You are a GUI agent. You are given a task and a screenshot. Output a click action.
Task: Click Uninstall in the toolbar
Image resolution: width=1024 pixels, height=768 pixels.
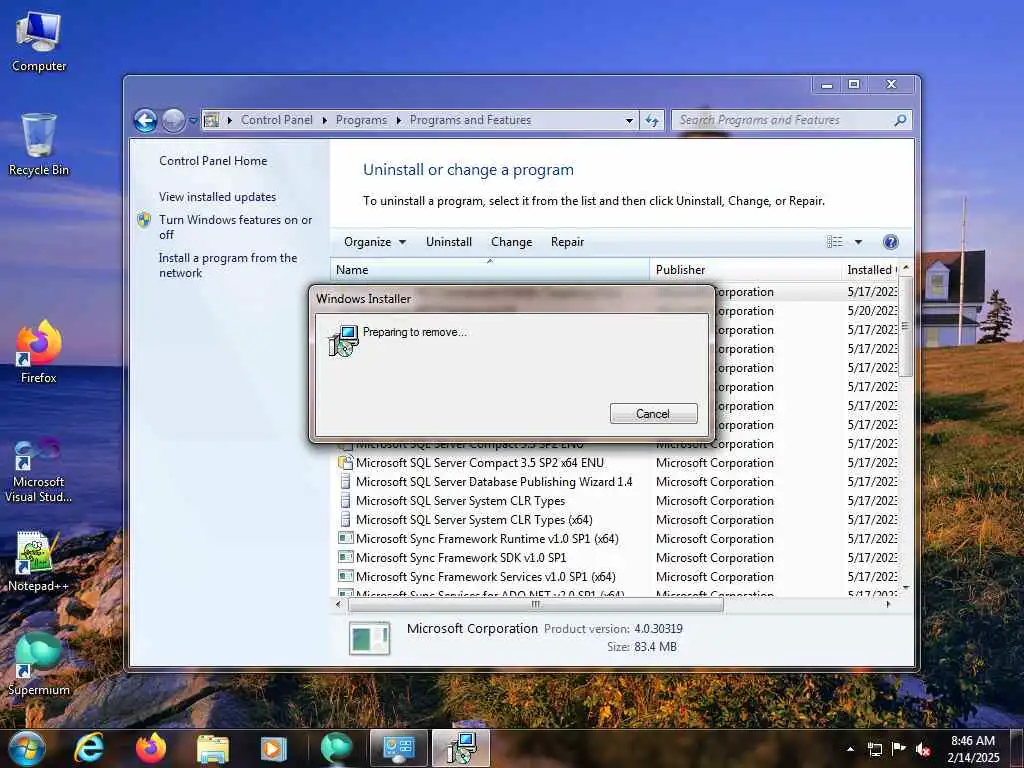click(x=449, y=242)
